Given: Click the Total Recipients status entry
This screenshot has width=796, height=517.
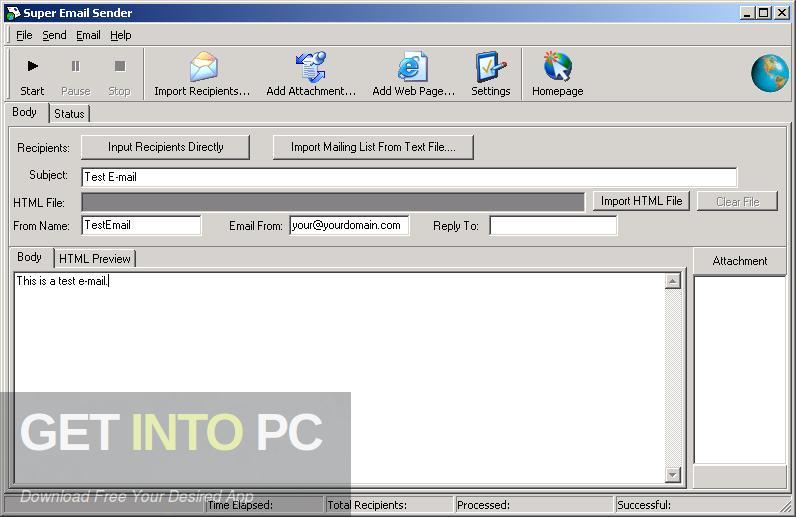Looking at the screenshot, I should pyautogui.click(x=389, y=505).
